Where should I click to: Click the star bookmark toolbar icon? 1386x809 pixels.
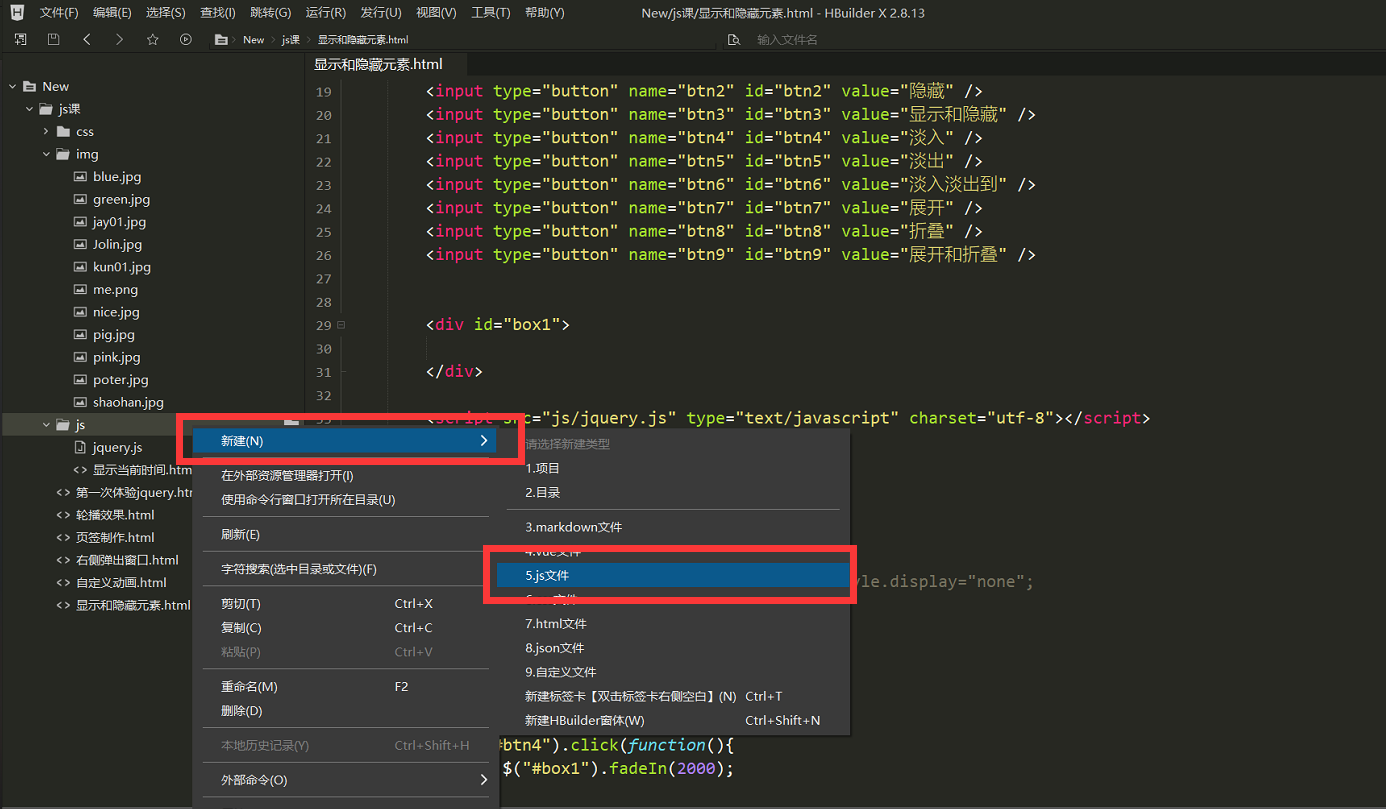[x=152, y=39]
